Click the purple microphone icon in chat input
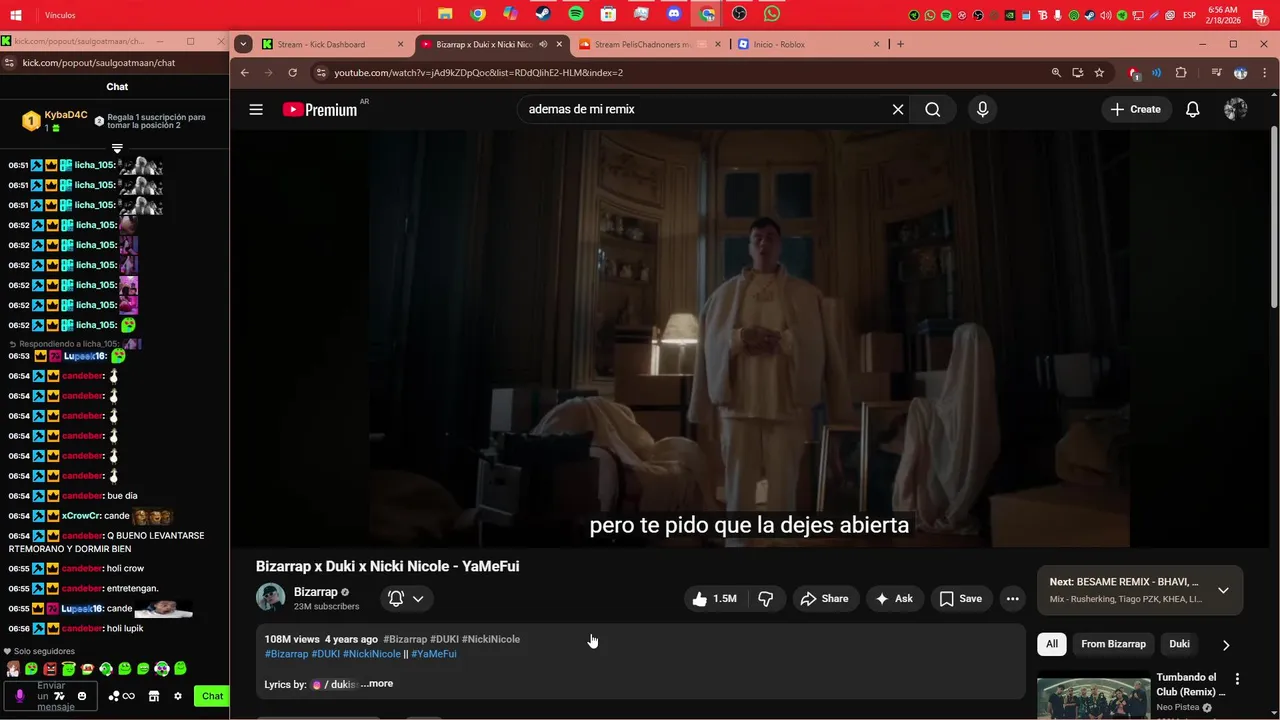The image size is (1280, 720). click(19, 696)
